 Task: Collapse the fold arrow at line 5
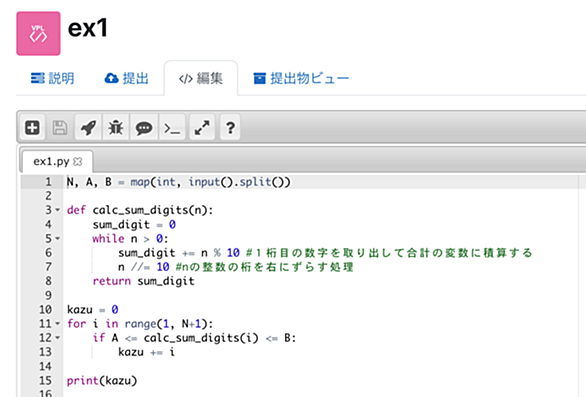pos(58,238)
